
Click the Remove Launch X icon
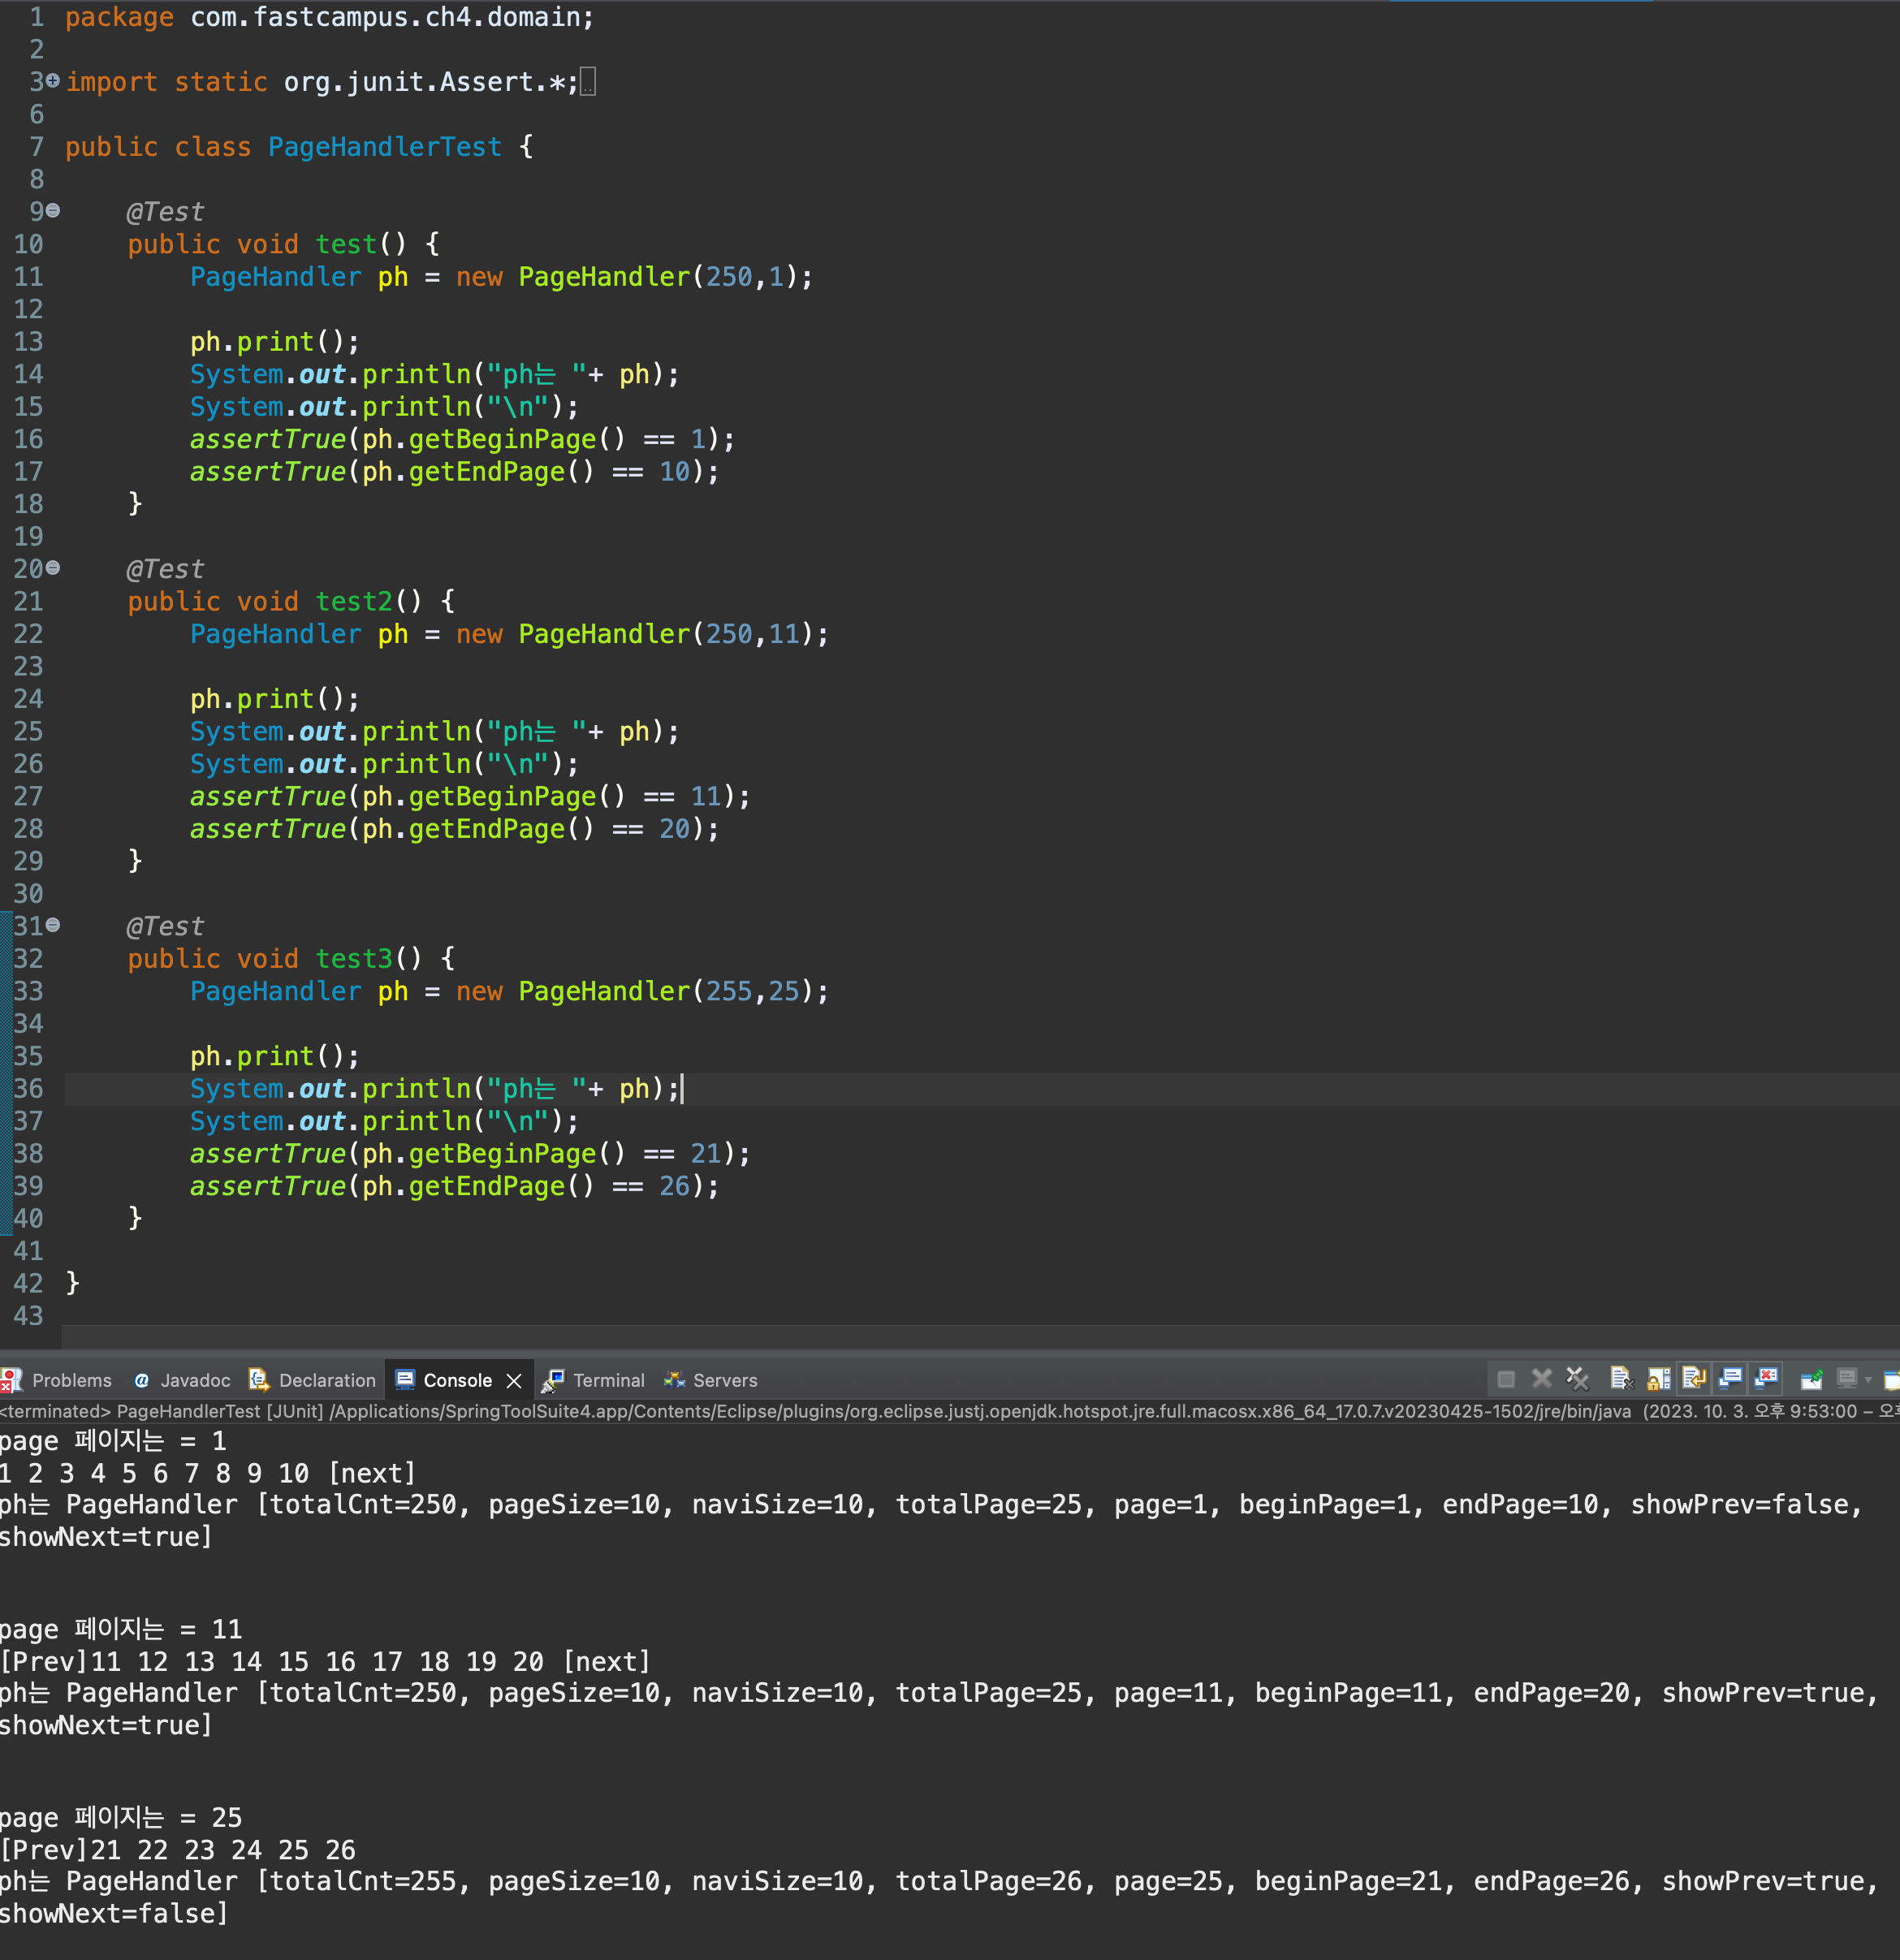pyautogui.click(x=1542, y=1379)
